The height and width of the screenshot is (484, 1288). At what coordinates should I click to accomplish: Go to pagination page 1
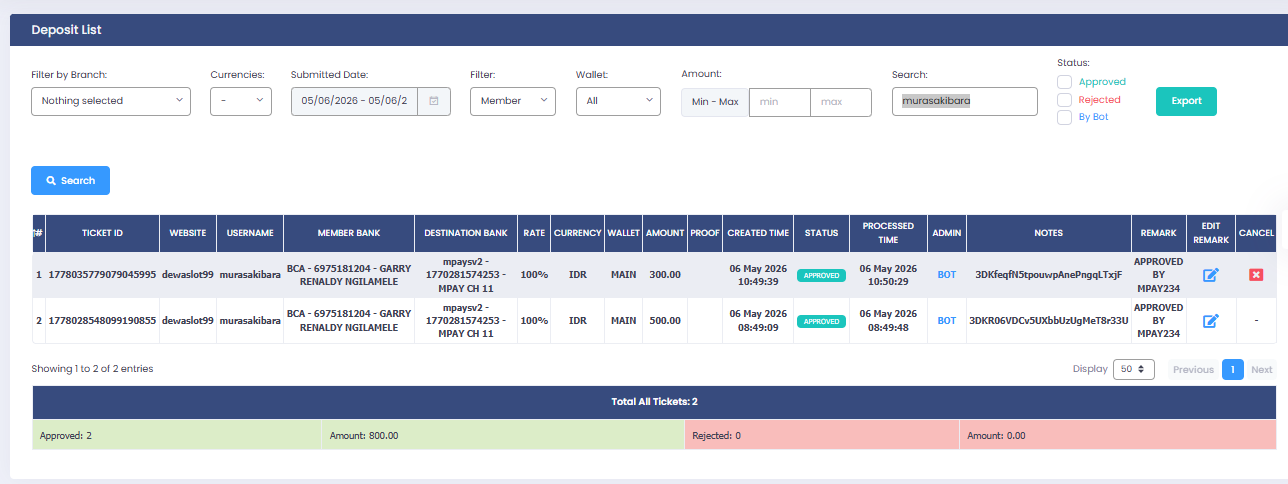(x=1233, y=369)
